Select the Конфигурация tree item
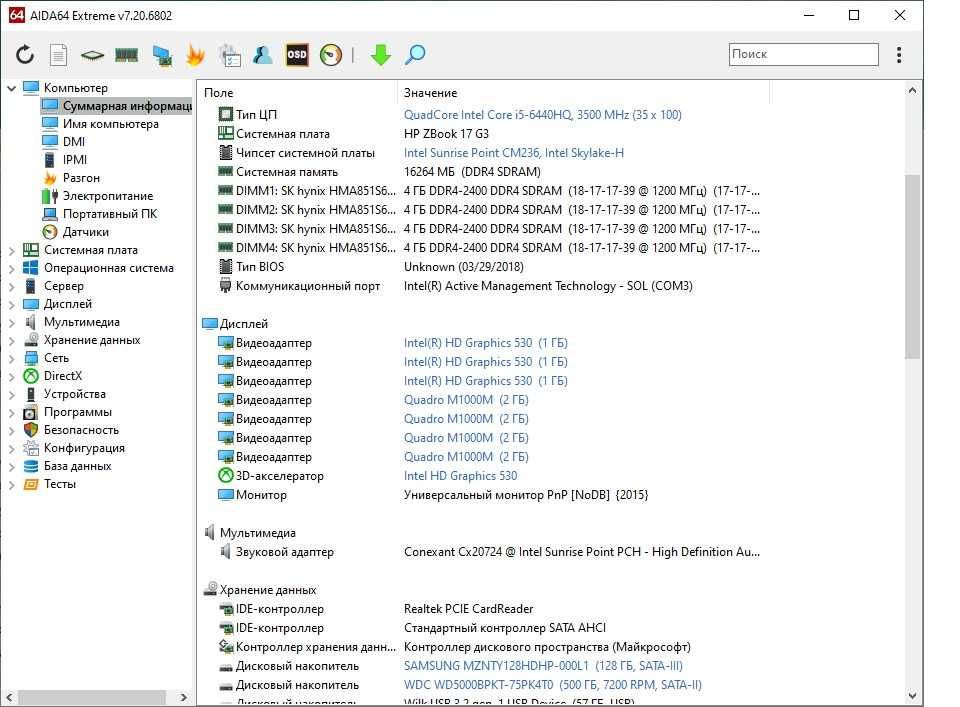This screenshot has width=960, height=707. point(84,448)
